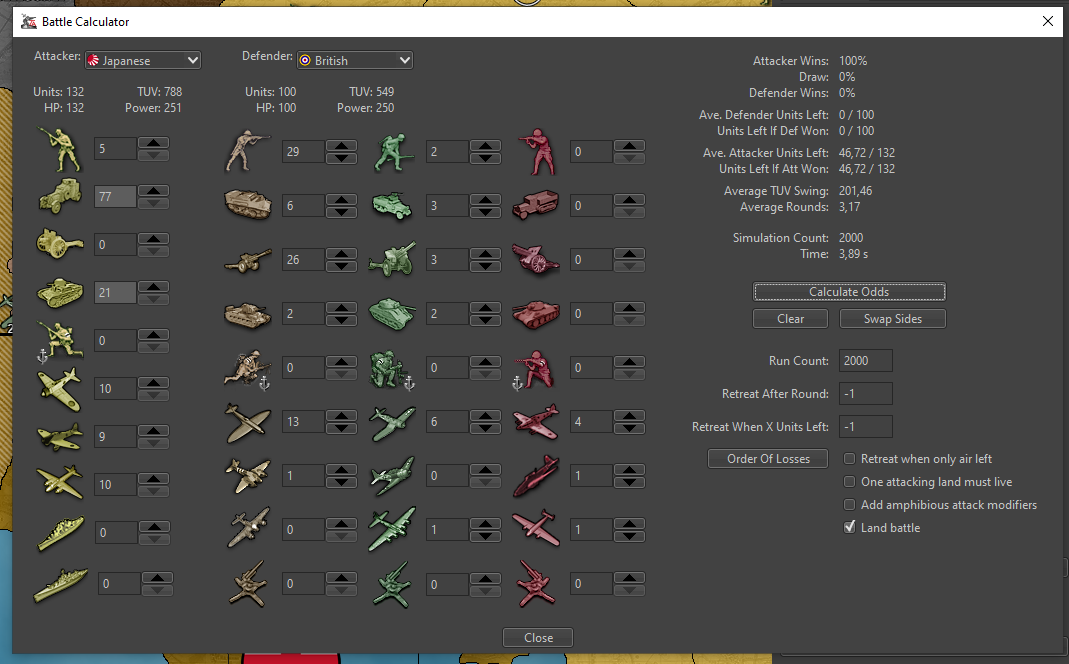Open the Defender nation dropdown
The image size is (1069, 664).
point(355,61)
